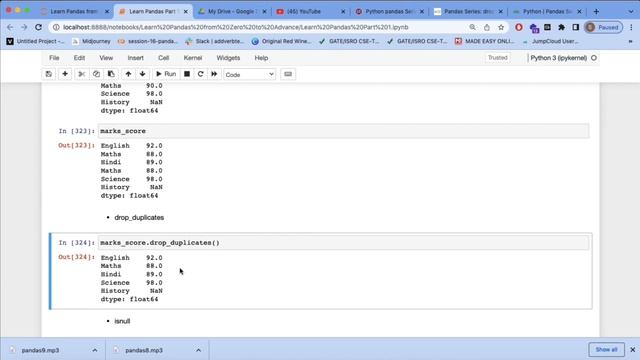Open the cell type Code dropdown
640x360 pixels.
point(249,75)
